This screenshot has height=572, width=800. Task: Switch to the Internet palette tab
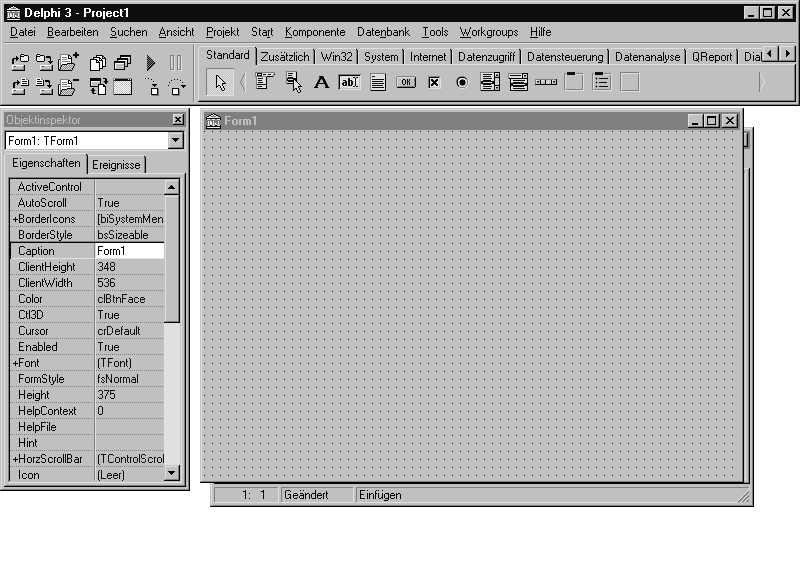(x=428, y=57)
